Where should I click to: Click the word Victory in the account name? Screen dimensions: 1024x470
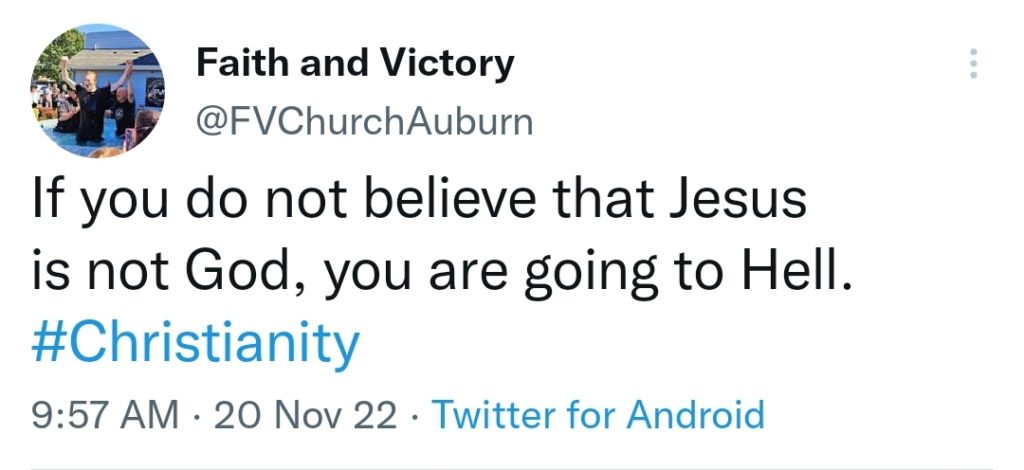click(x=447, y=63)
